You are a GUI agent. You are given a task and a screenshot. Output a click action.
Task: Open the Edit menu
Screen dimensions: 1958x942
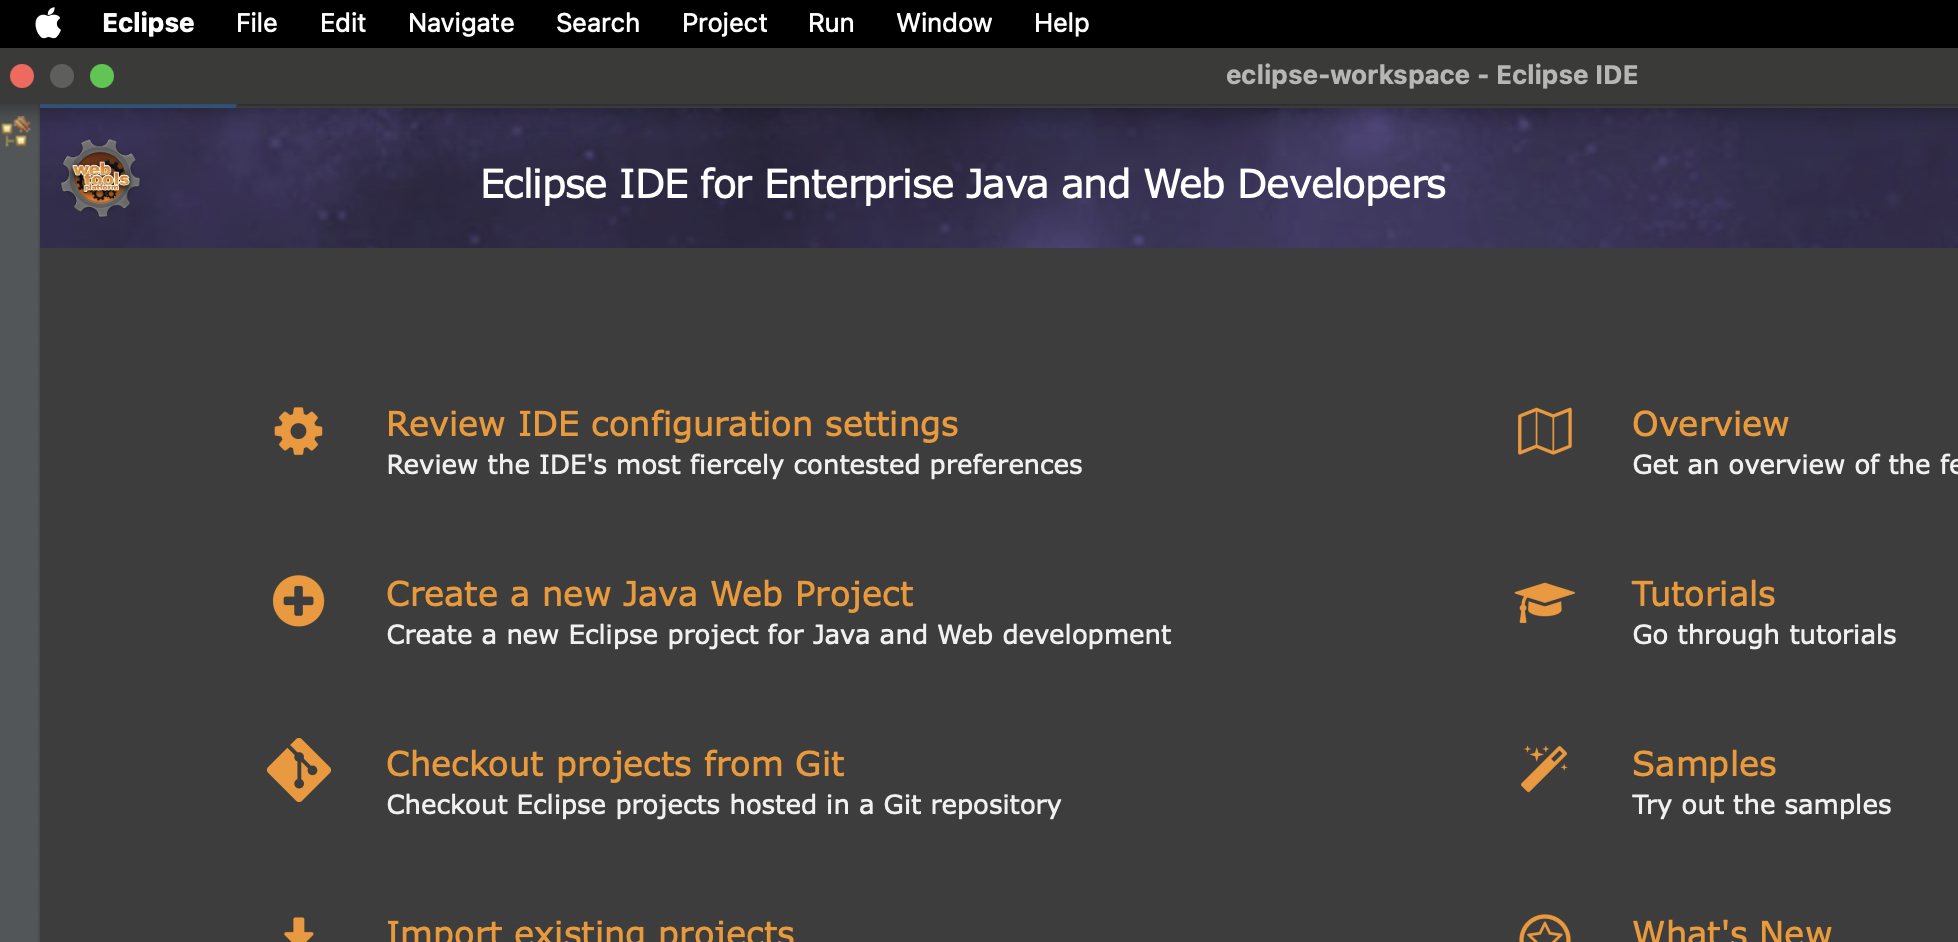coord(343,23)
